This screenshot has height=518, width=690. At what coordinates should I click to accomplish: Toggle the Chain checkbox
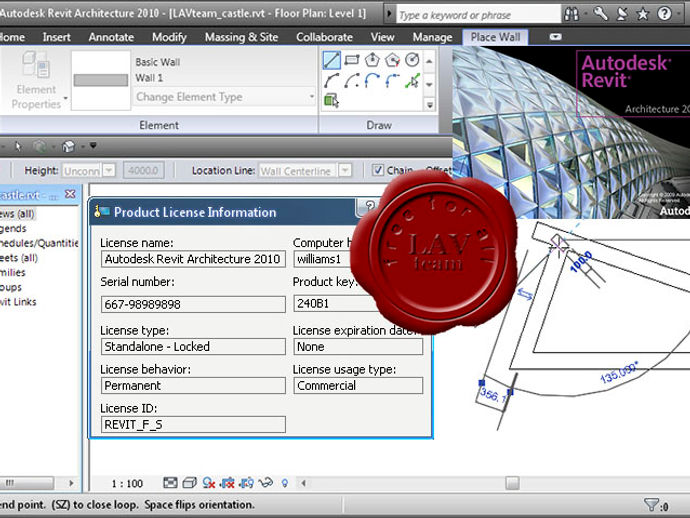(378, 170)
